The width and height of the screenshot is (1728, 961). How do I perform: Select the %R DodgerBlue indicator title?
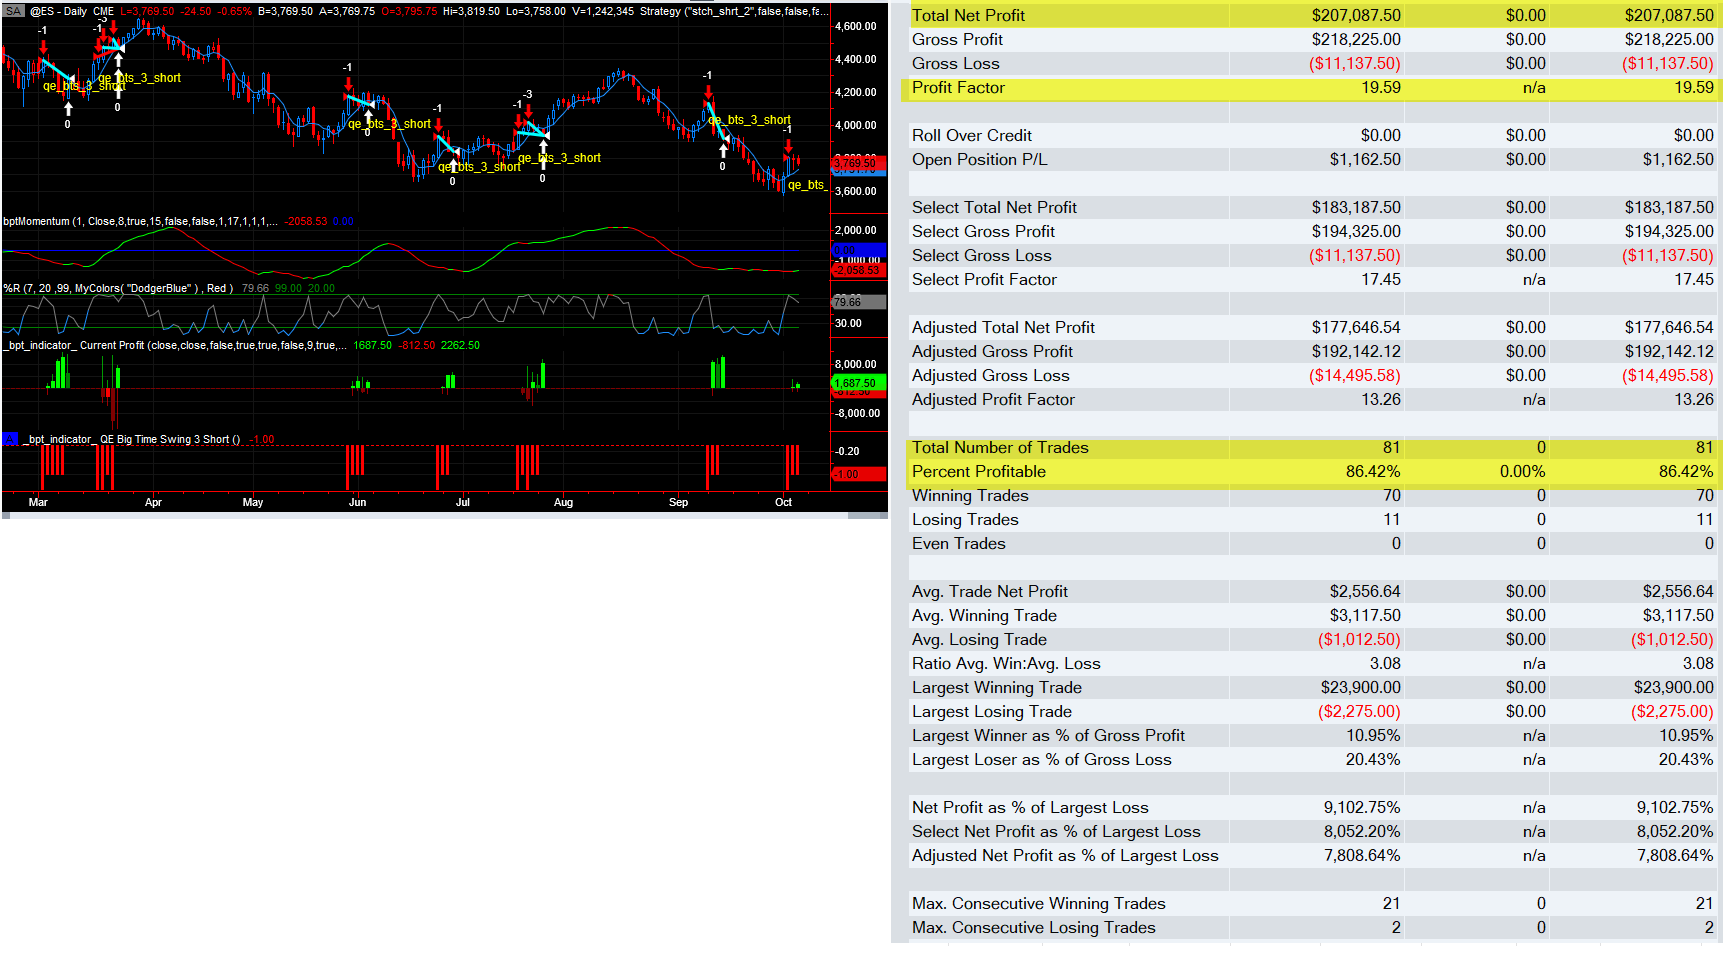[x=119, y=288]
